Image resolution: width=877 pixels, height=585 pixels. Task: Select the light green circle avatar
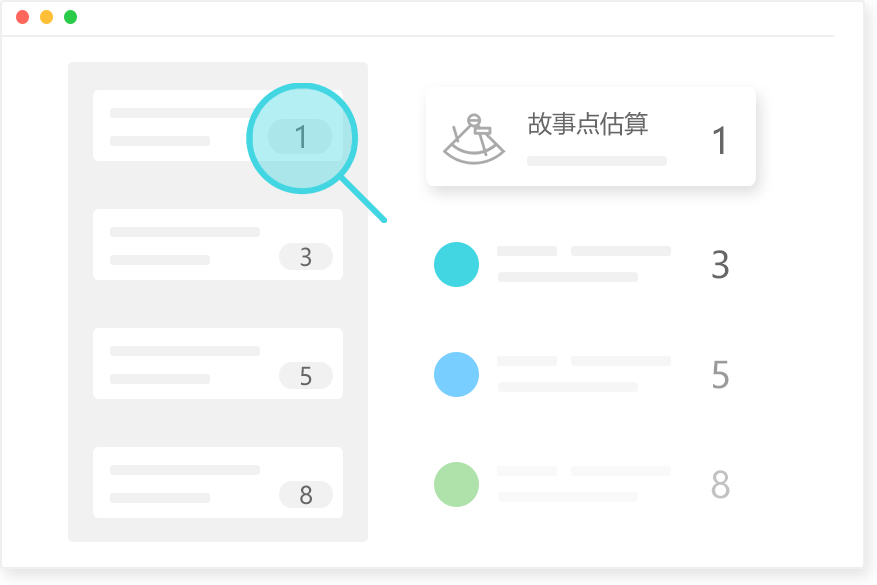click(456, 484)
